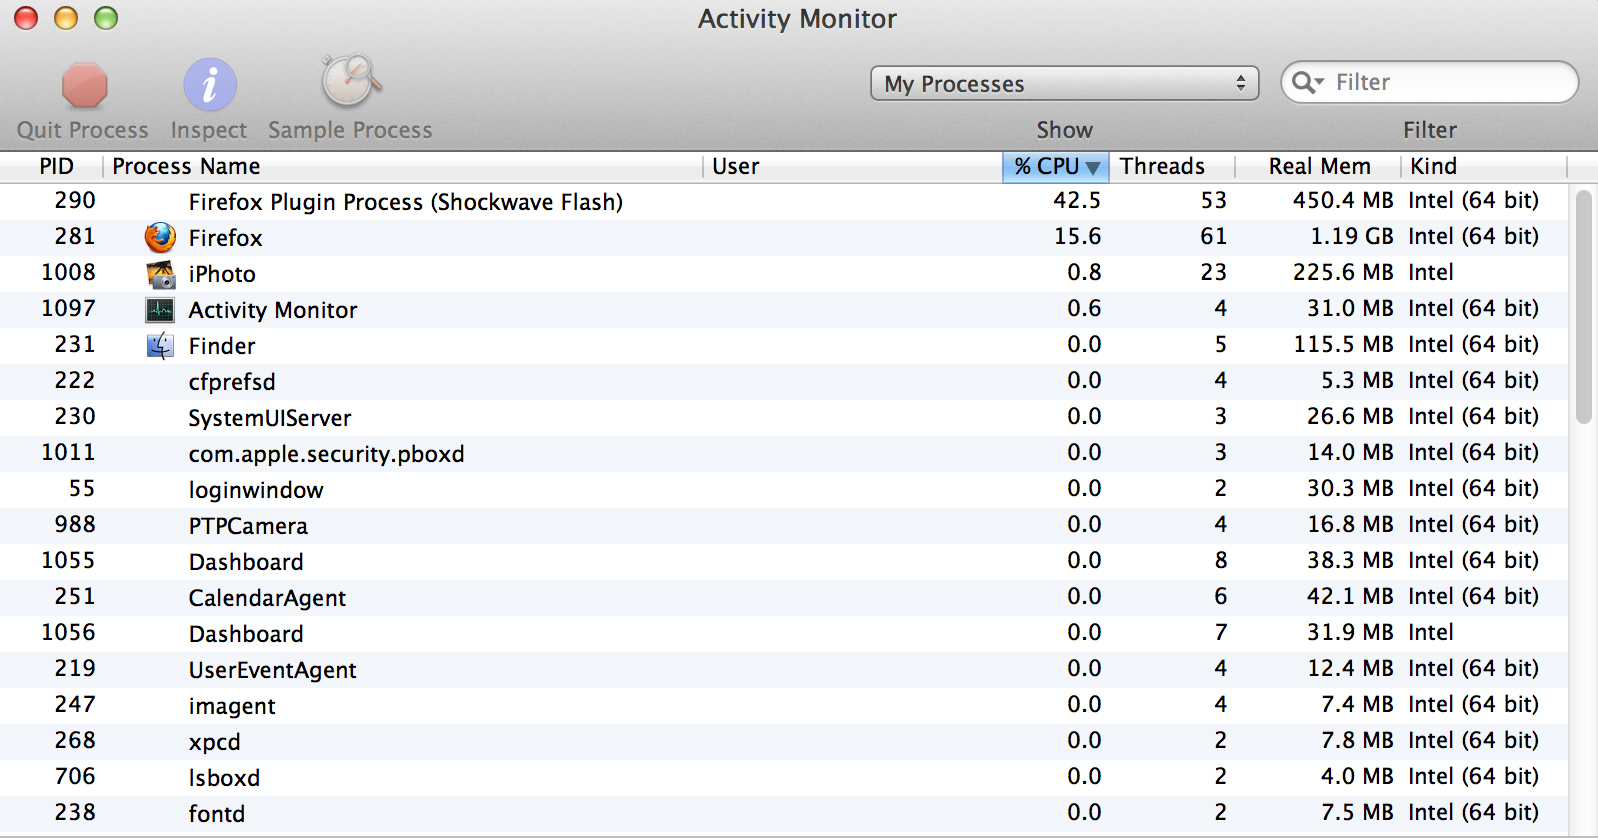This screenshot has width=1598, height=838.
Task: Click the thread count 53 cell
Action: click(x=1214, y=200)
